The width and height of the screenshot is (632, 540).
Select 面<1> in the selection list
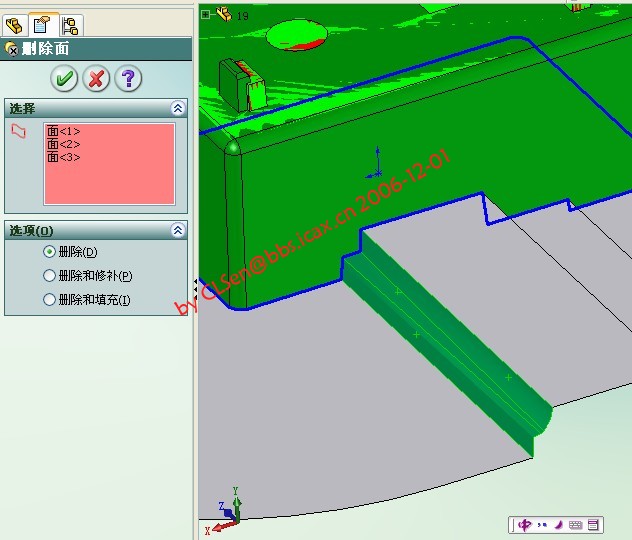click(64, 131)
